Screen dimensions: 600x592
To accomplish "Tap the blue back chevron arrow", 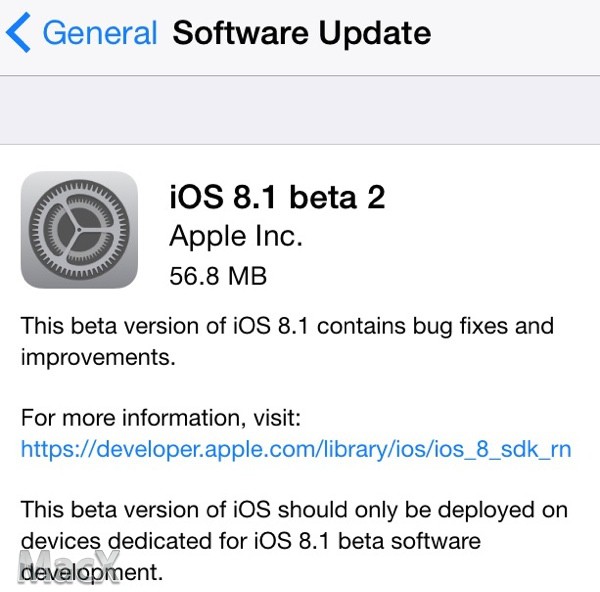I will (18, 33).
